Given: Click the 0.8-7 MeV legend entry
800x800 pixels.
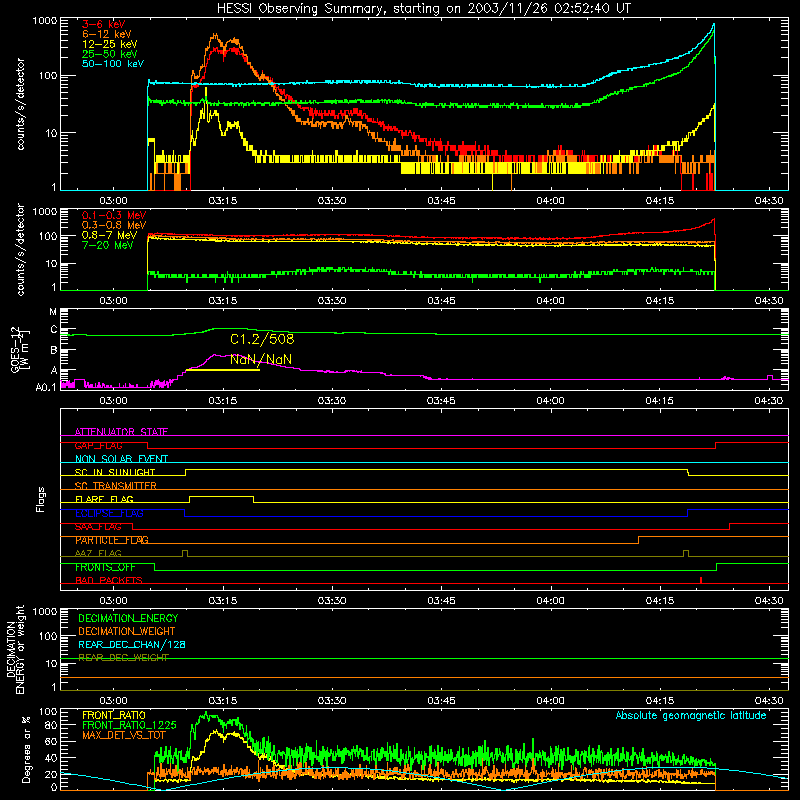Looking at the screenshot, I should 109,235.
